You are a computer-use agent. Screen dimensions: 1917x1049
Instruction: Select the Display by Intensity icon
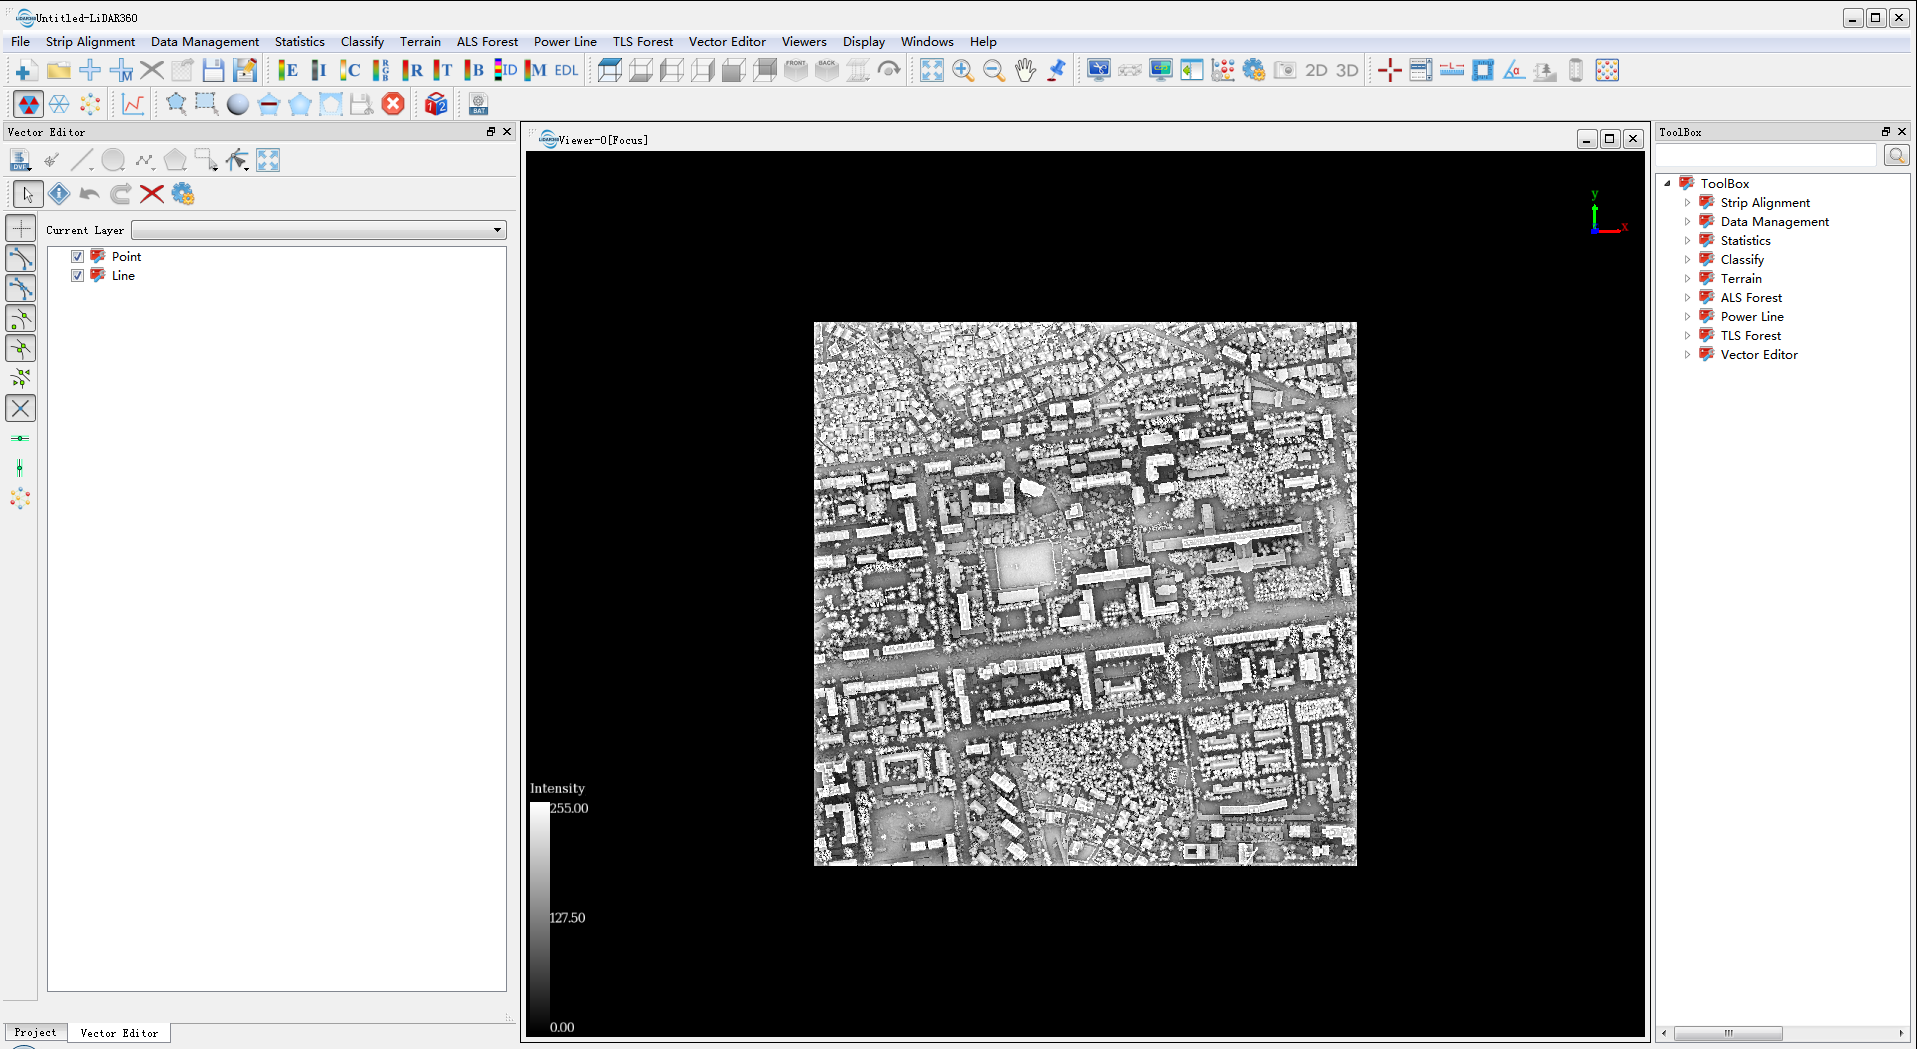[x=318, y=70]
